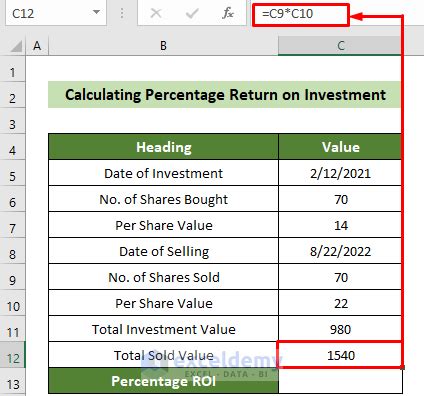Click the Date of Selling cell
This screenshot has width=424, height=396.
163,251
